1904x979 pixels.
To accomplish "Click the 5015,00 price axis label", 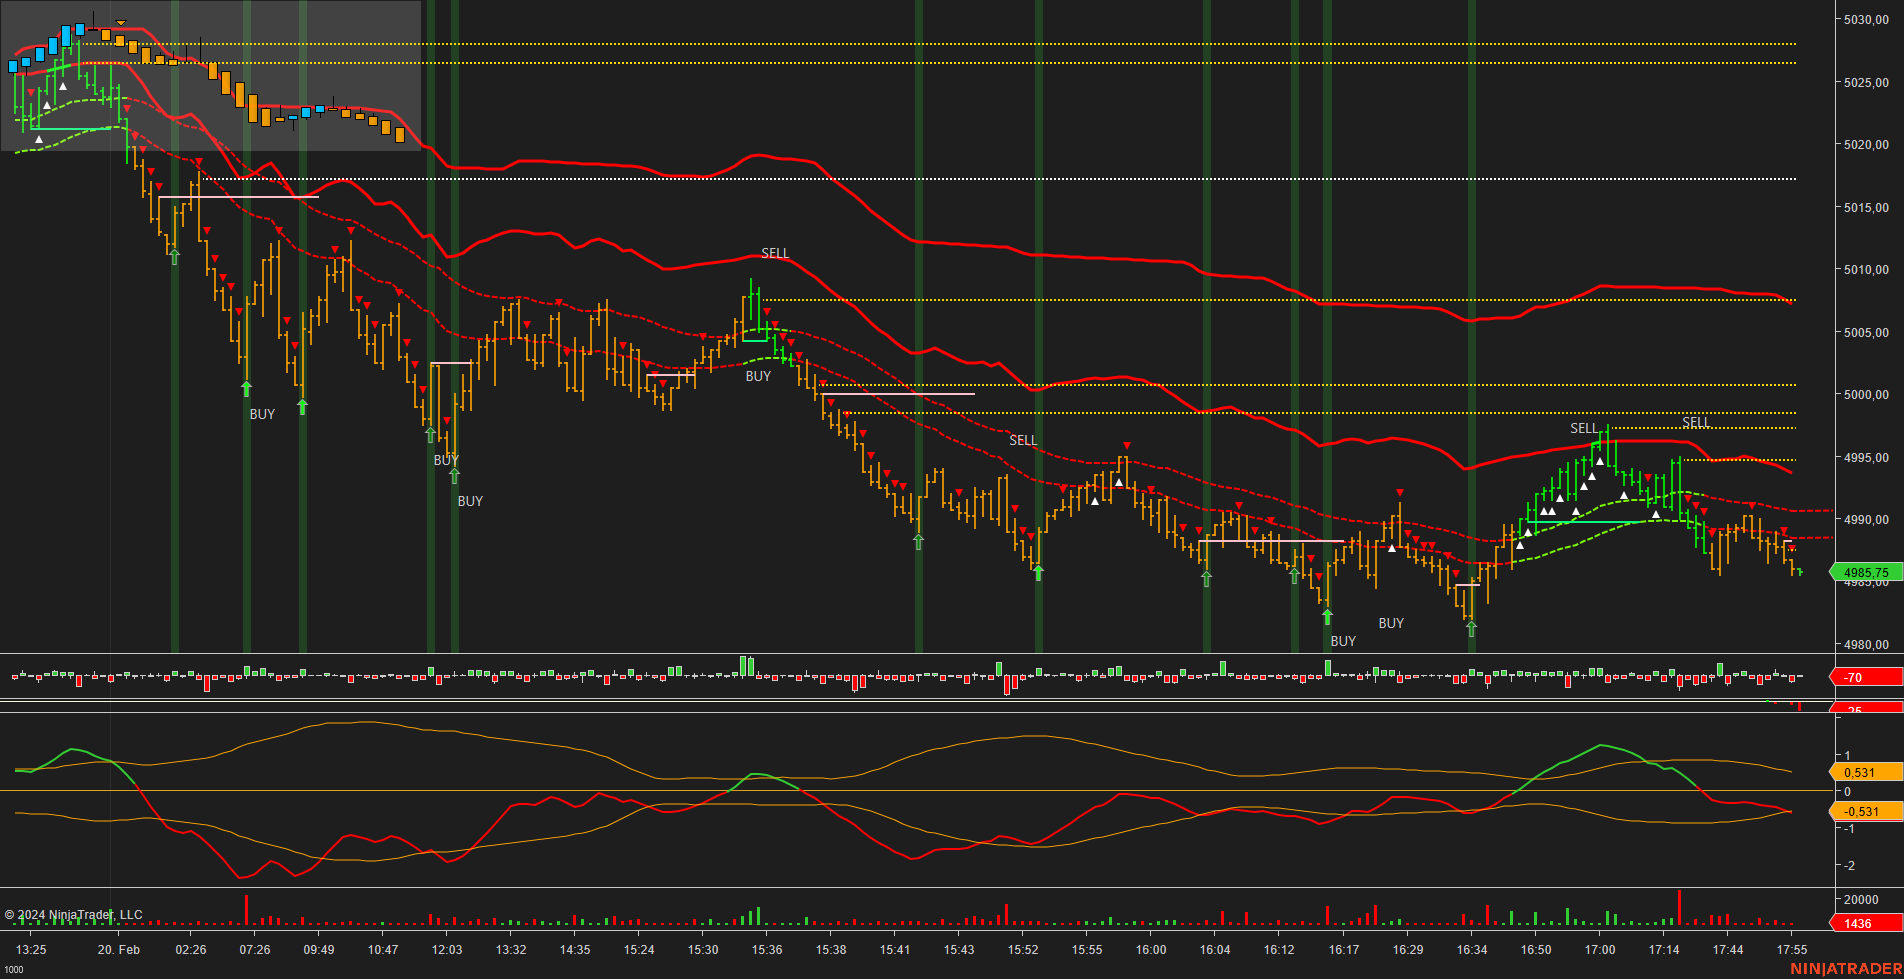I will point(1866,207).
